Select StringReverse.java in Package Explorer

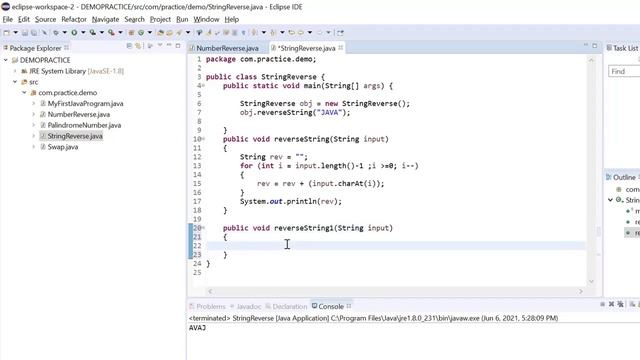click(x=75, y=136)
